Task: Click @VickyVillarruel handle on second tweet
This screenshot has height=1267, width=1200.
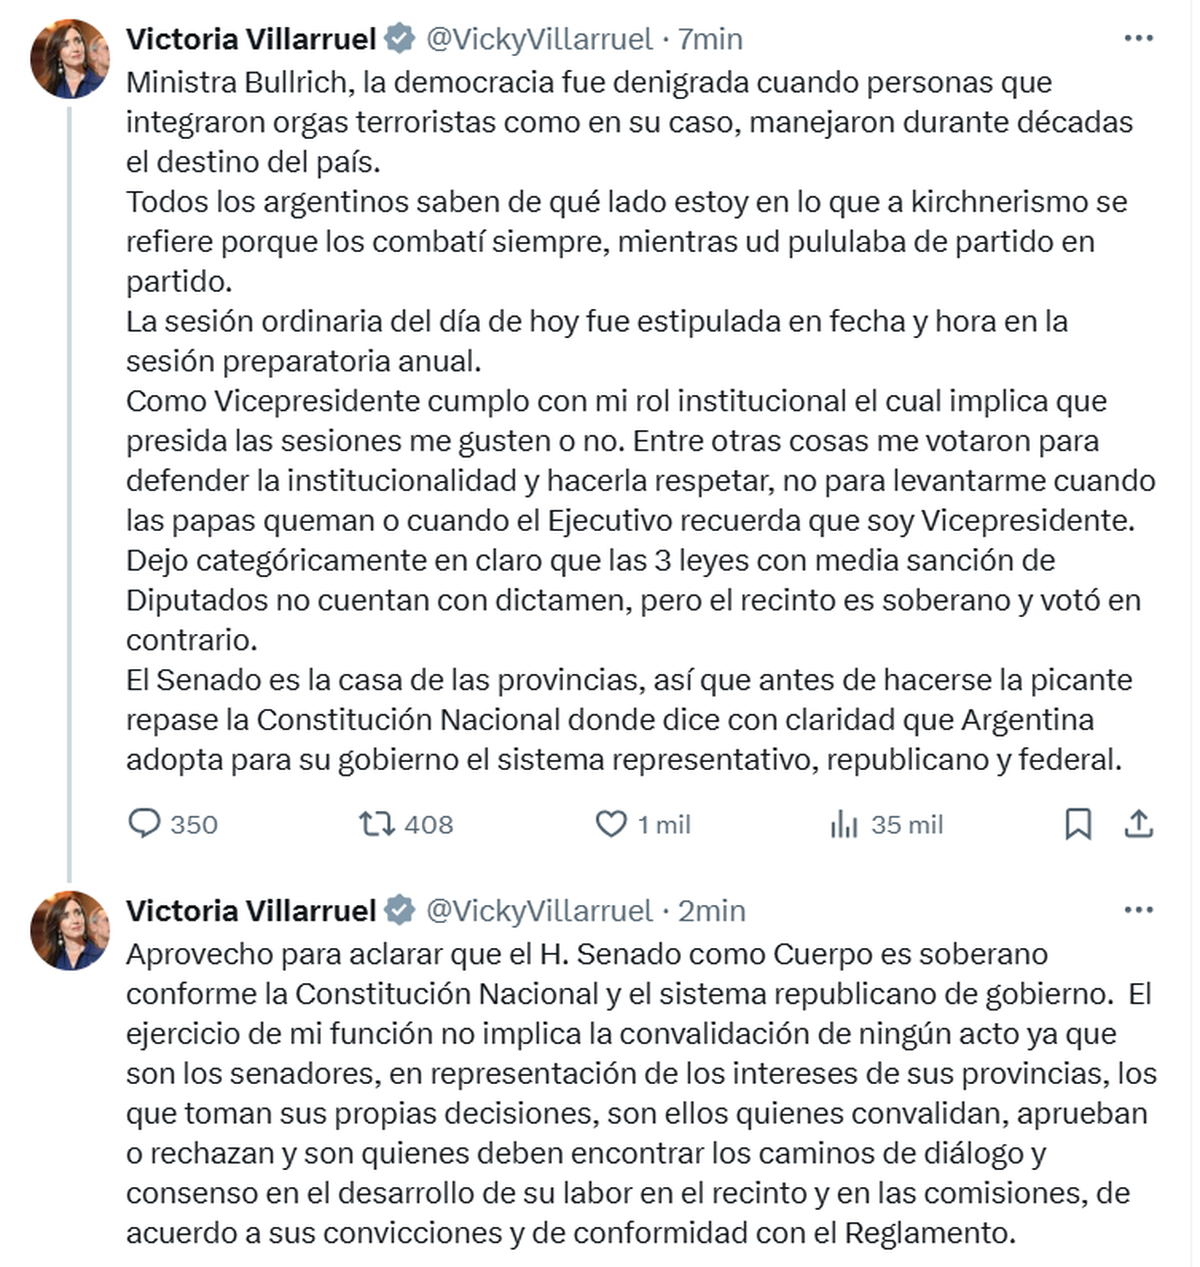Action: pyautogui.click(x=539, y=911)
